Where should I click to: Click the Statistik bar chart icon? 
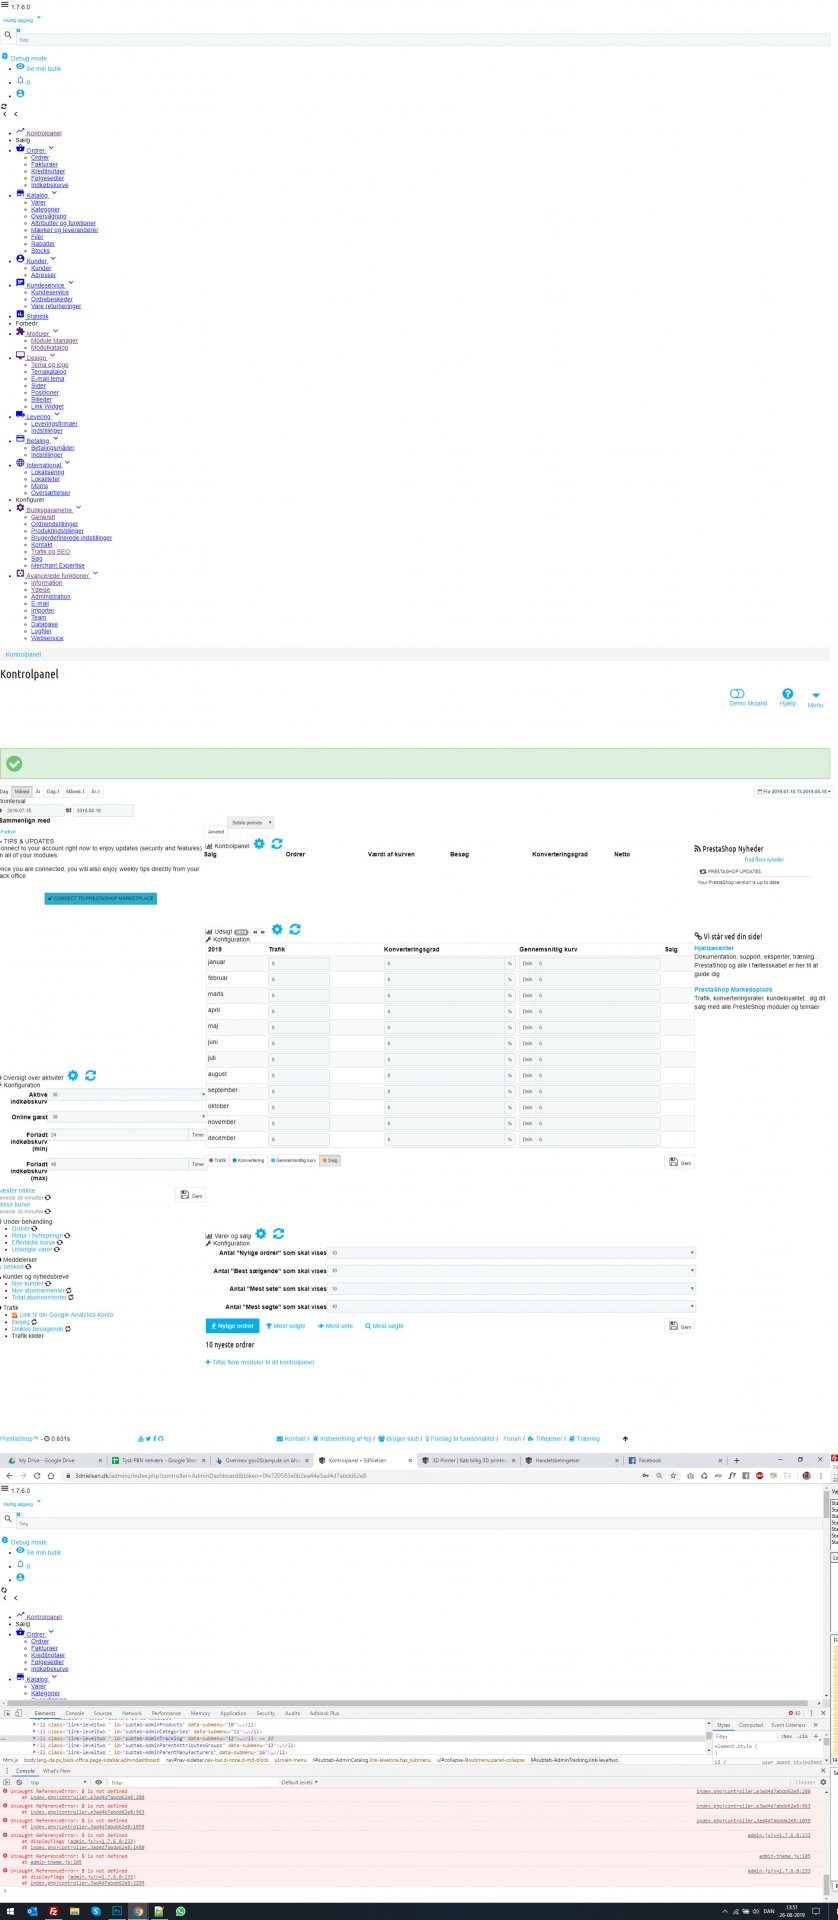click(x=20, y=314)
